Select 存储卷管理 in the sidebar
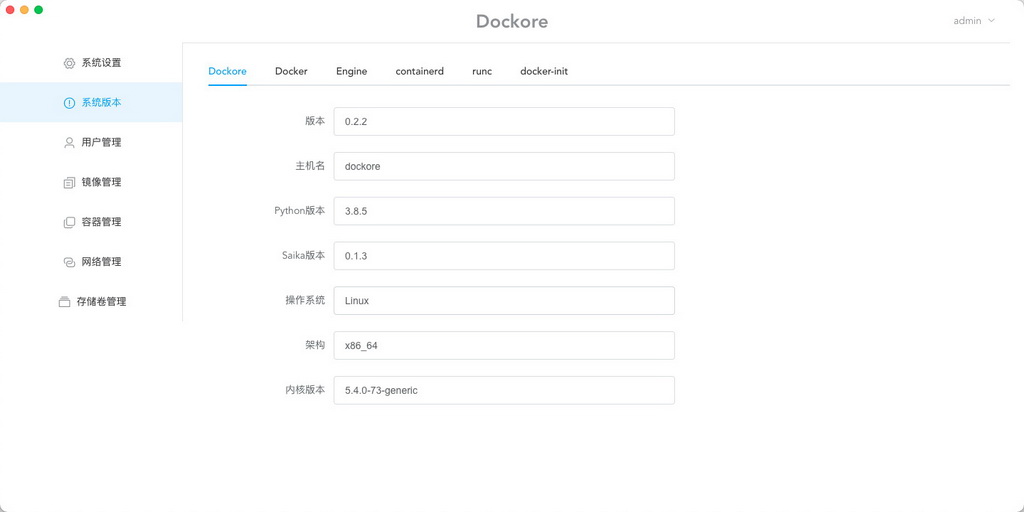Viewport: 1024px width, 512px height. click(91, 302)
